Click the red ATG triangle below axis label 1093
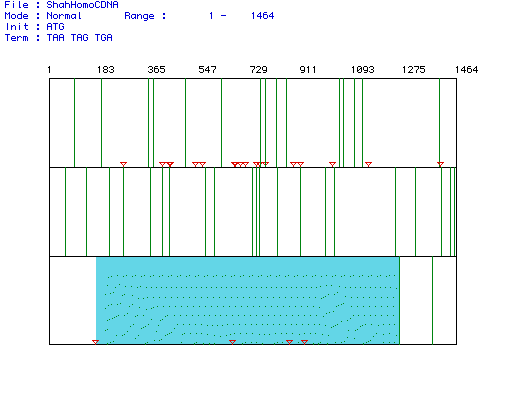Viewport: 513px width, 420px height. pyautogui.click(x=368, y=164)
